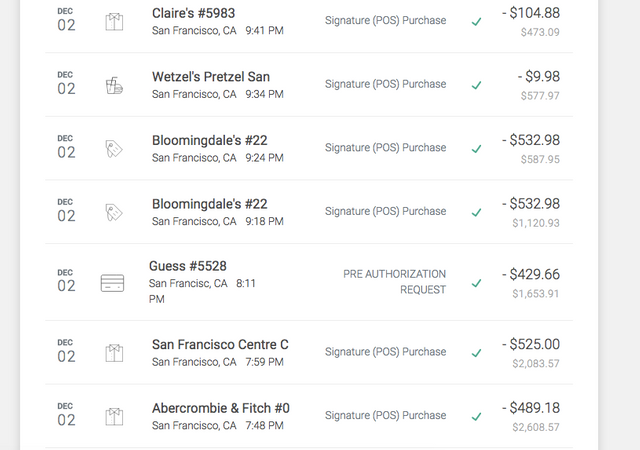Click the price tag icon for the 9:18 PM Bloomingdale's

coord(114,213)
